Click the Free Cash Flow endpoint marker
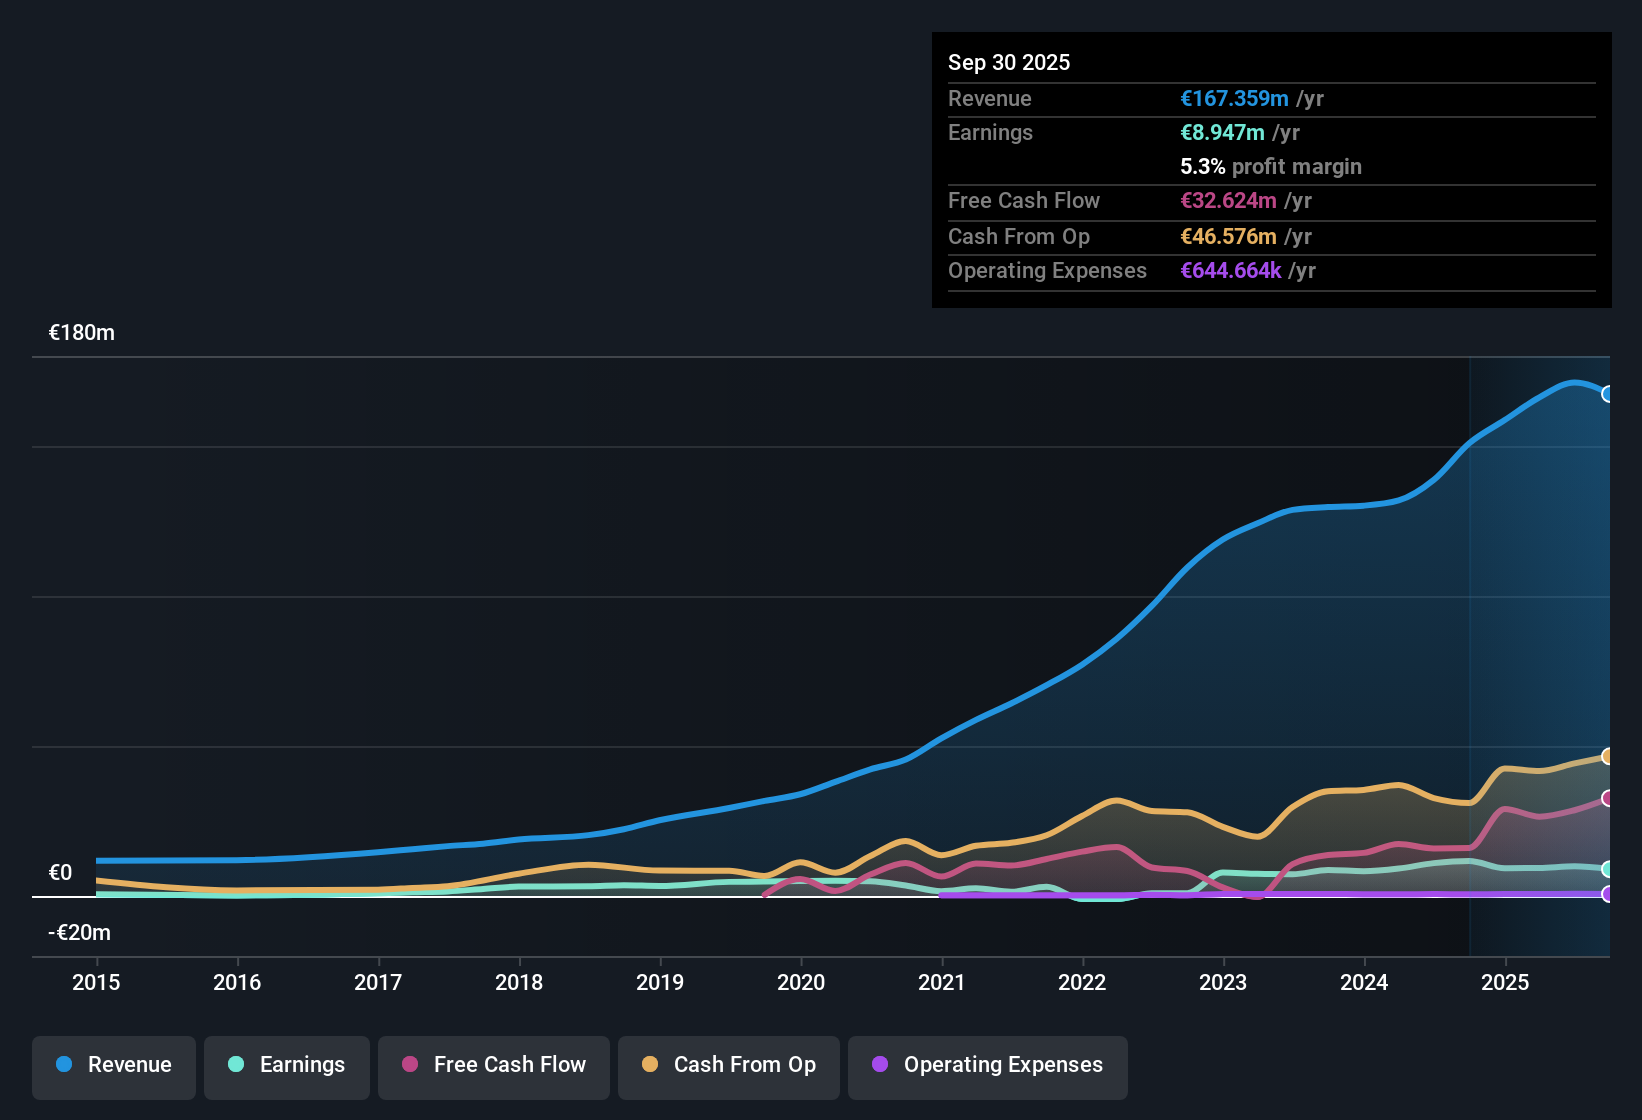Screen dimensions: 1642x1120 [x=1607, y=798]
